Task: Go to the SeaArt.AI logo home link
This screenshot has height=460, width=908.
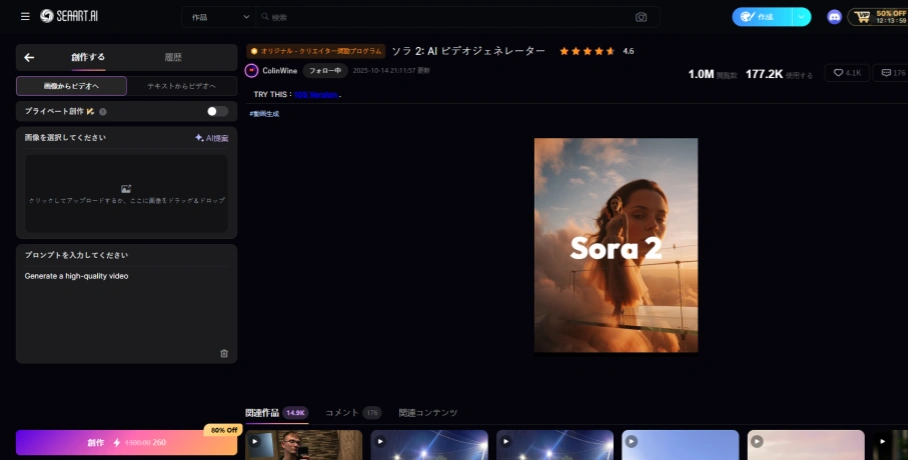Action: pyautogui.click(x=69, y=16)
